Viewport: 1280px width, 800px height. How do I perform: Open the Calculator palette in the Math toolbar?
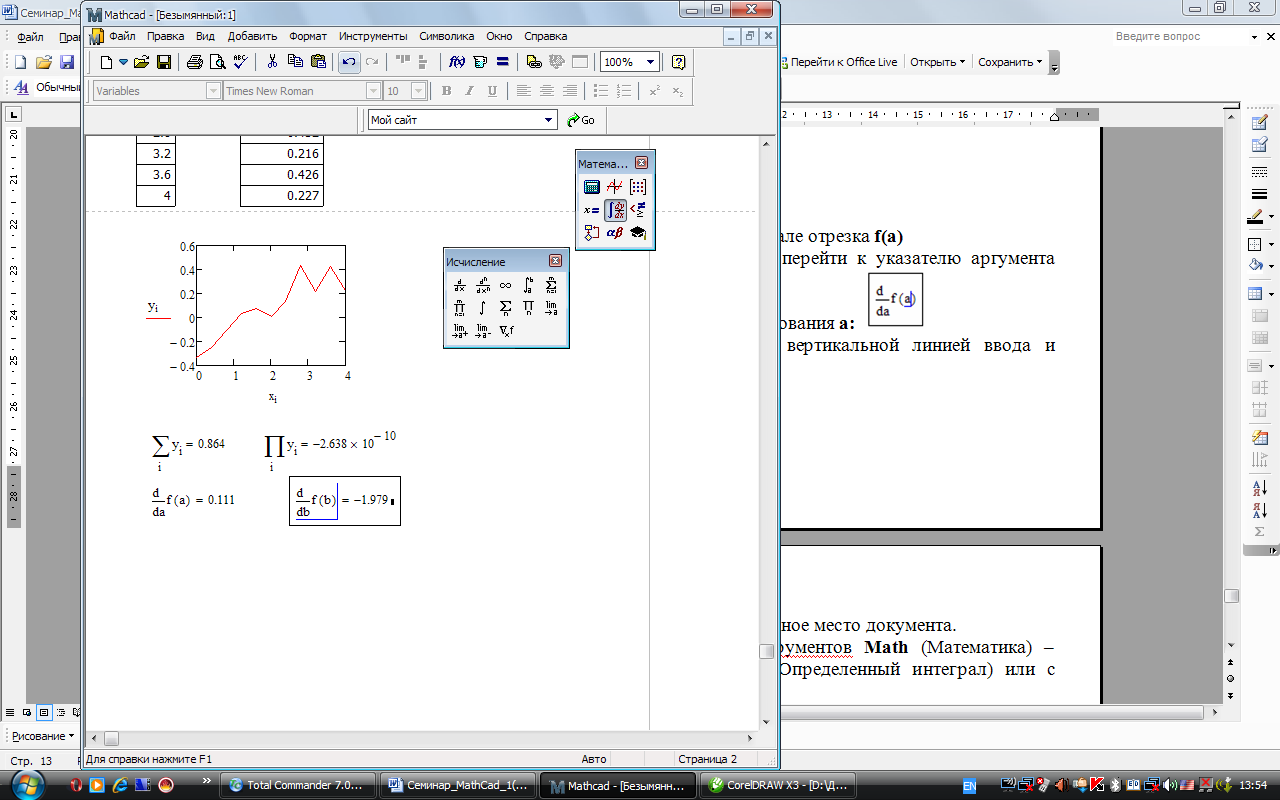592,186
